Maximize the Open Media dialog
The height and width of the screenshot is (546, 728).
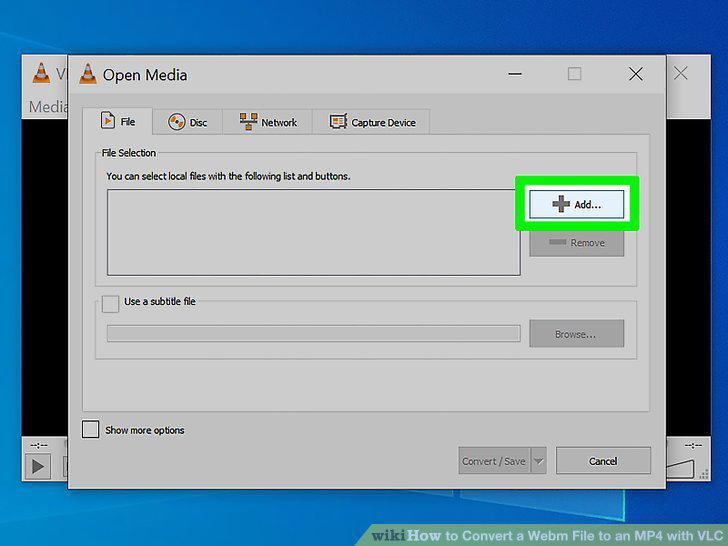[x=574, y=74]
